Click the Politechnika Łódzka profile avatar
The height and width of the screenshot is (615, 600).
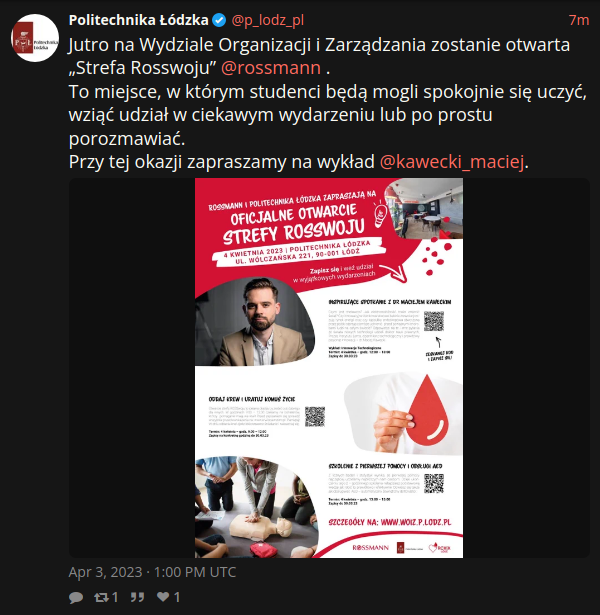click(35, 38)
